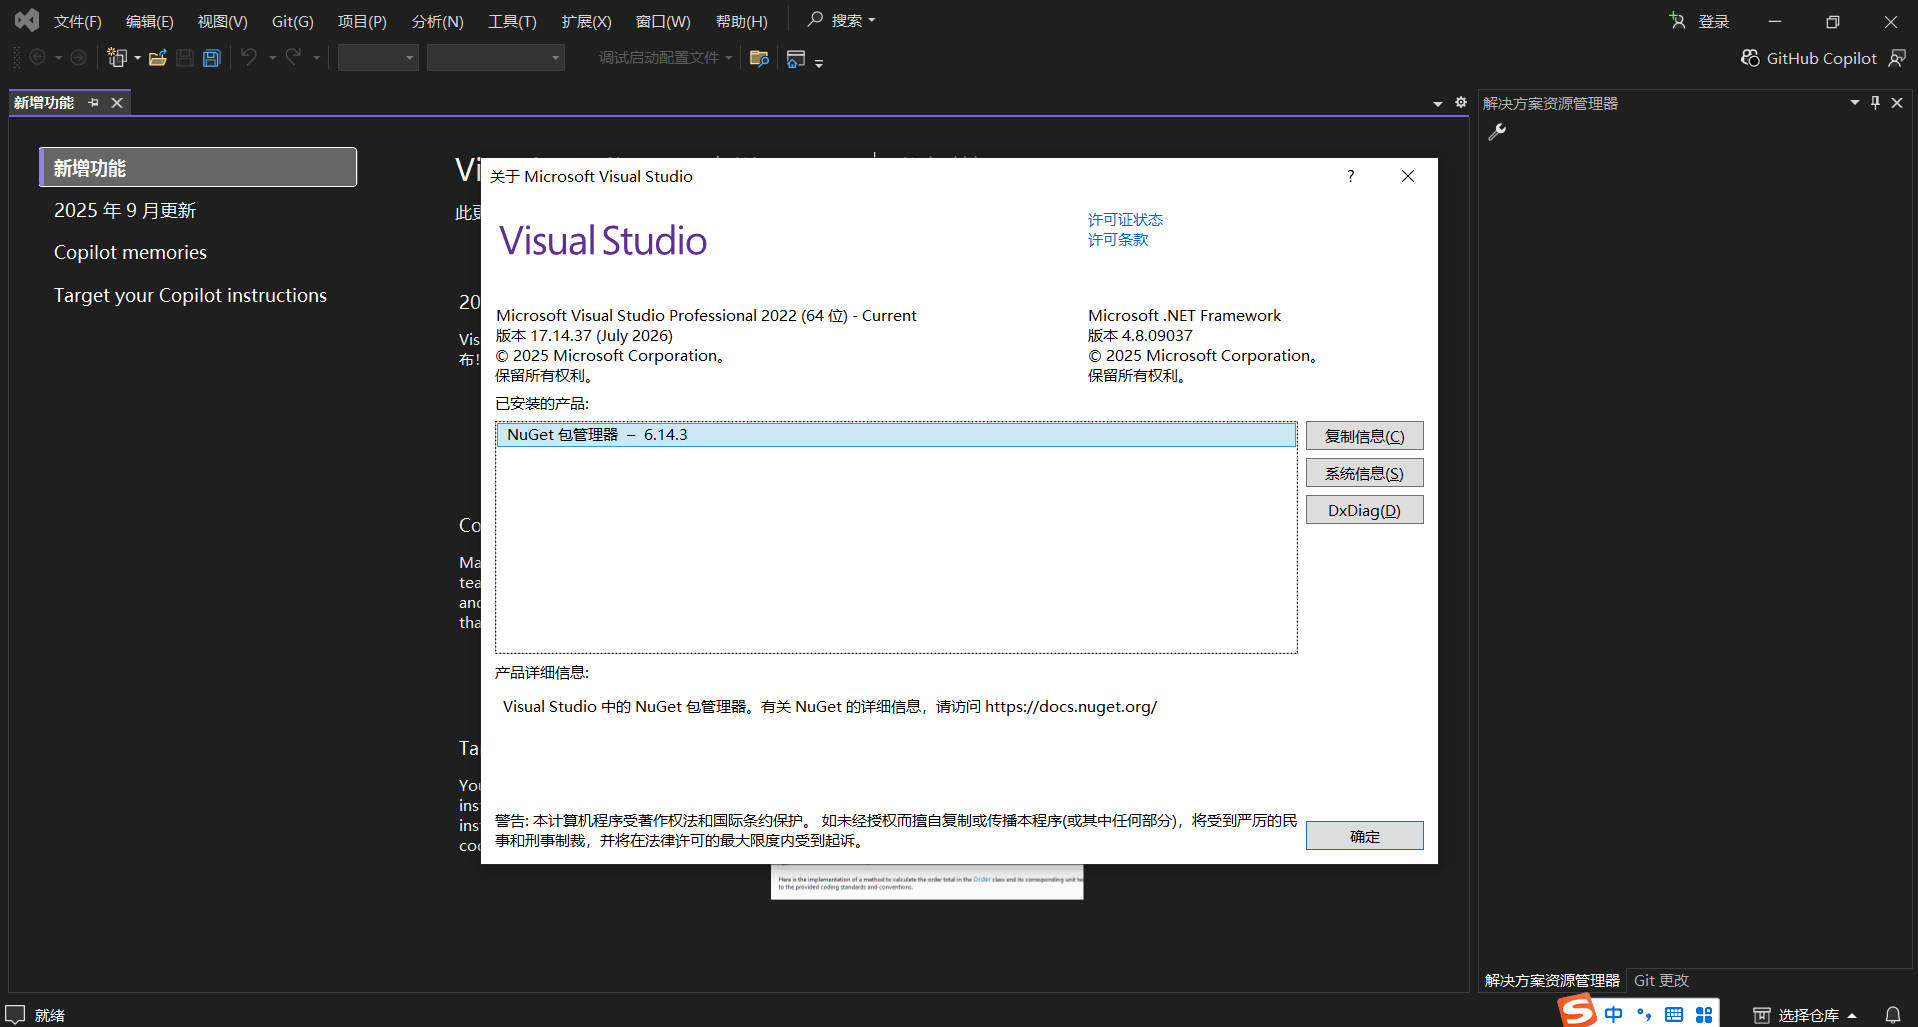Click the 复制信息(C) button
This screenshot has width=1918, height=1027.
tap(1364, 436)
